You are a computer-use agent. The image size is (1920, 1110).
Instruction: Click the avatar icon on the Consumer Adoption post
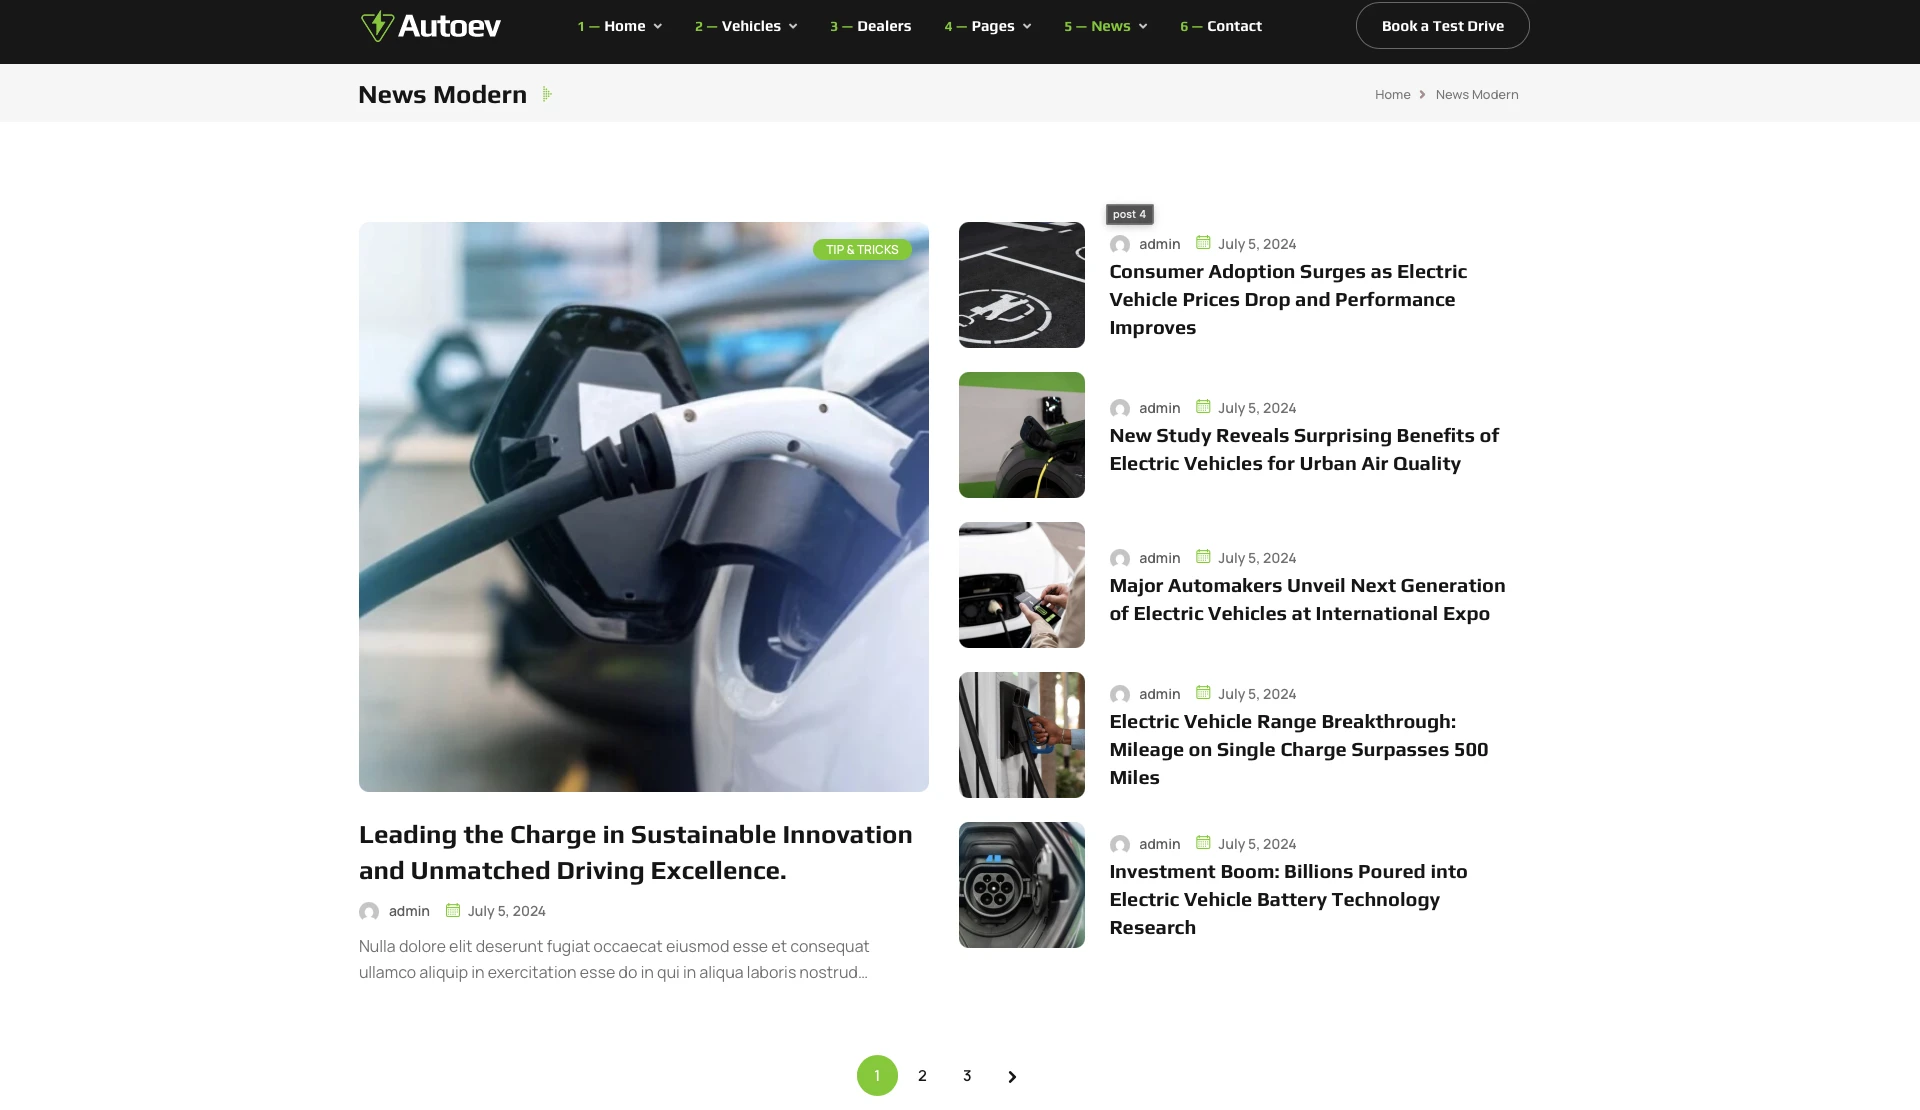[1120, 244]
